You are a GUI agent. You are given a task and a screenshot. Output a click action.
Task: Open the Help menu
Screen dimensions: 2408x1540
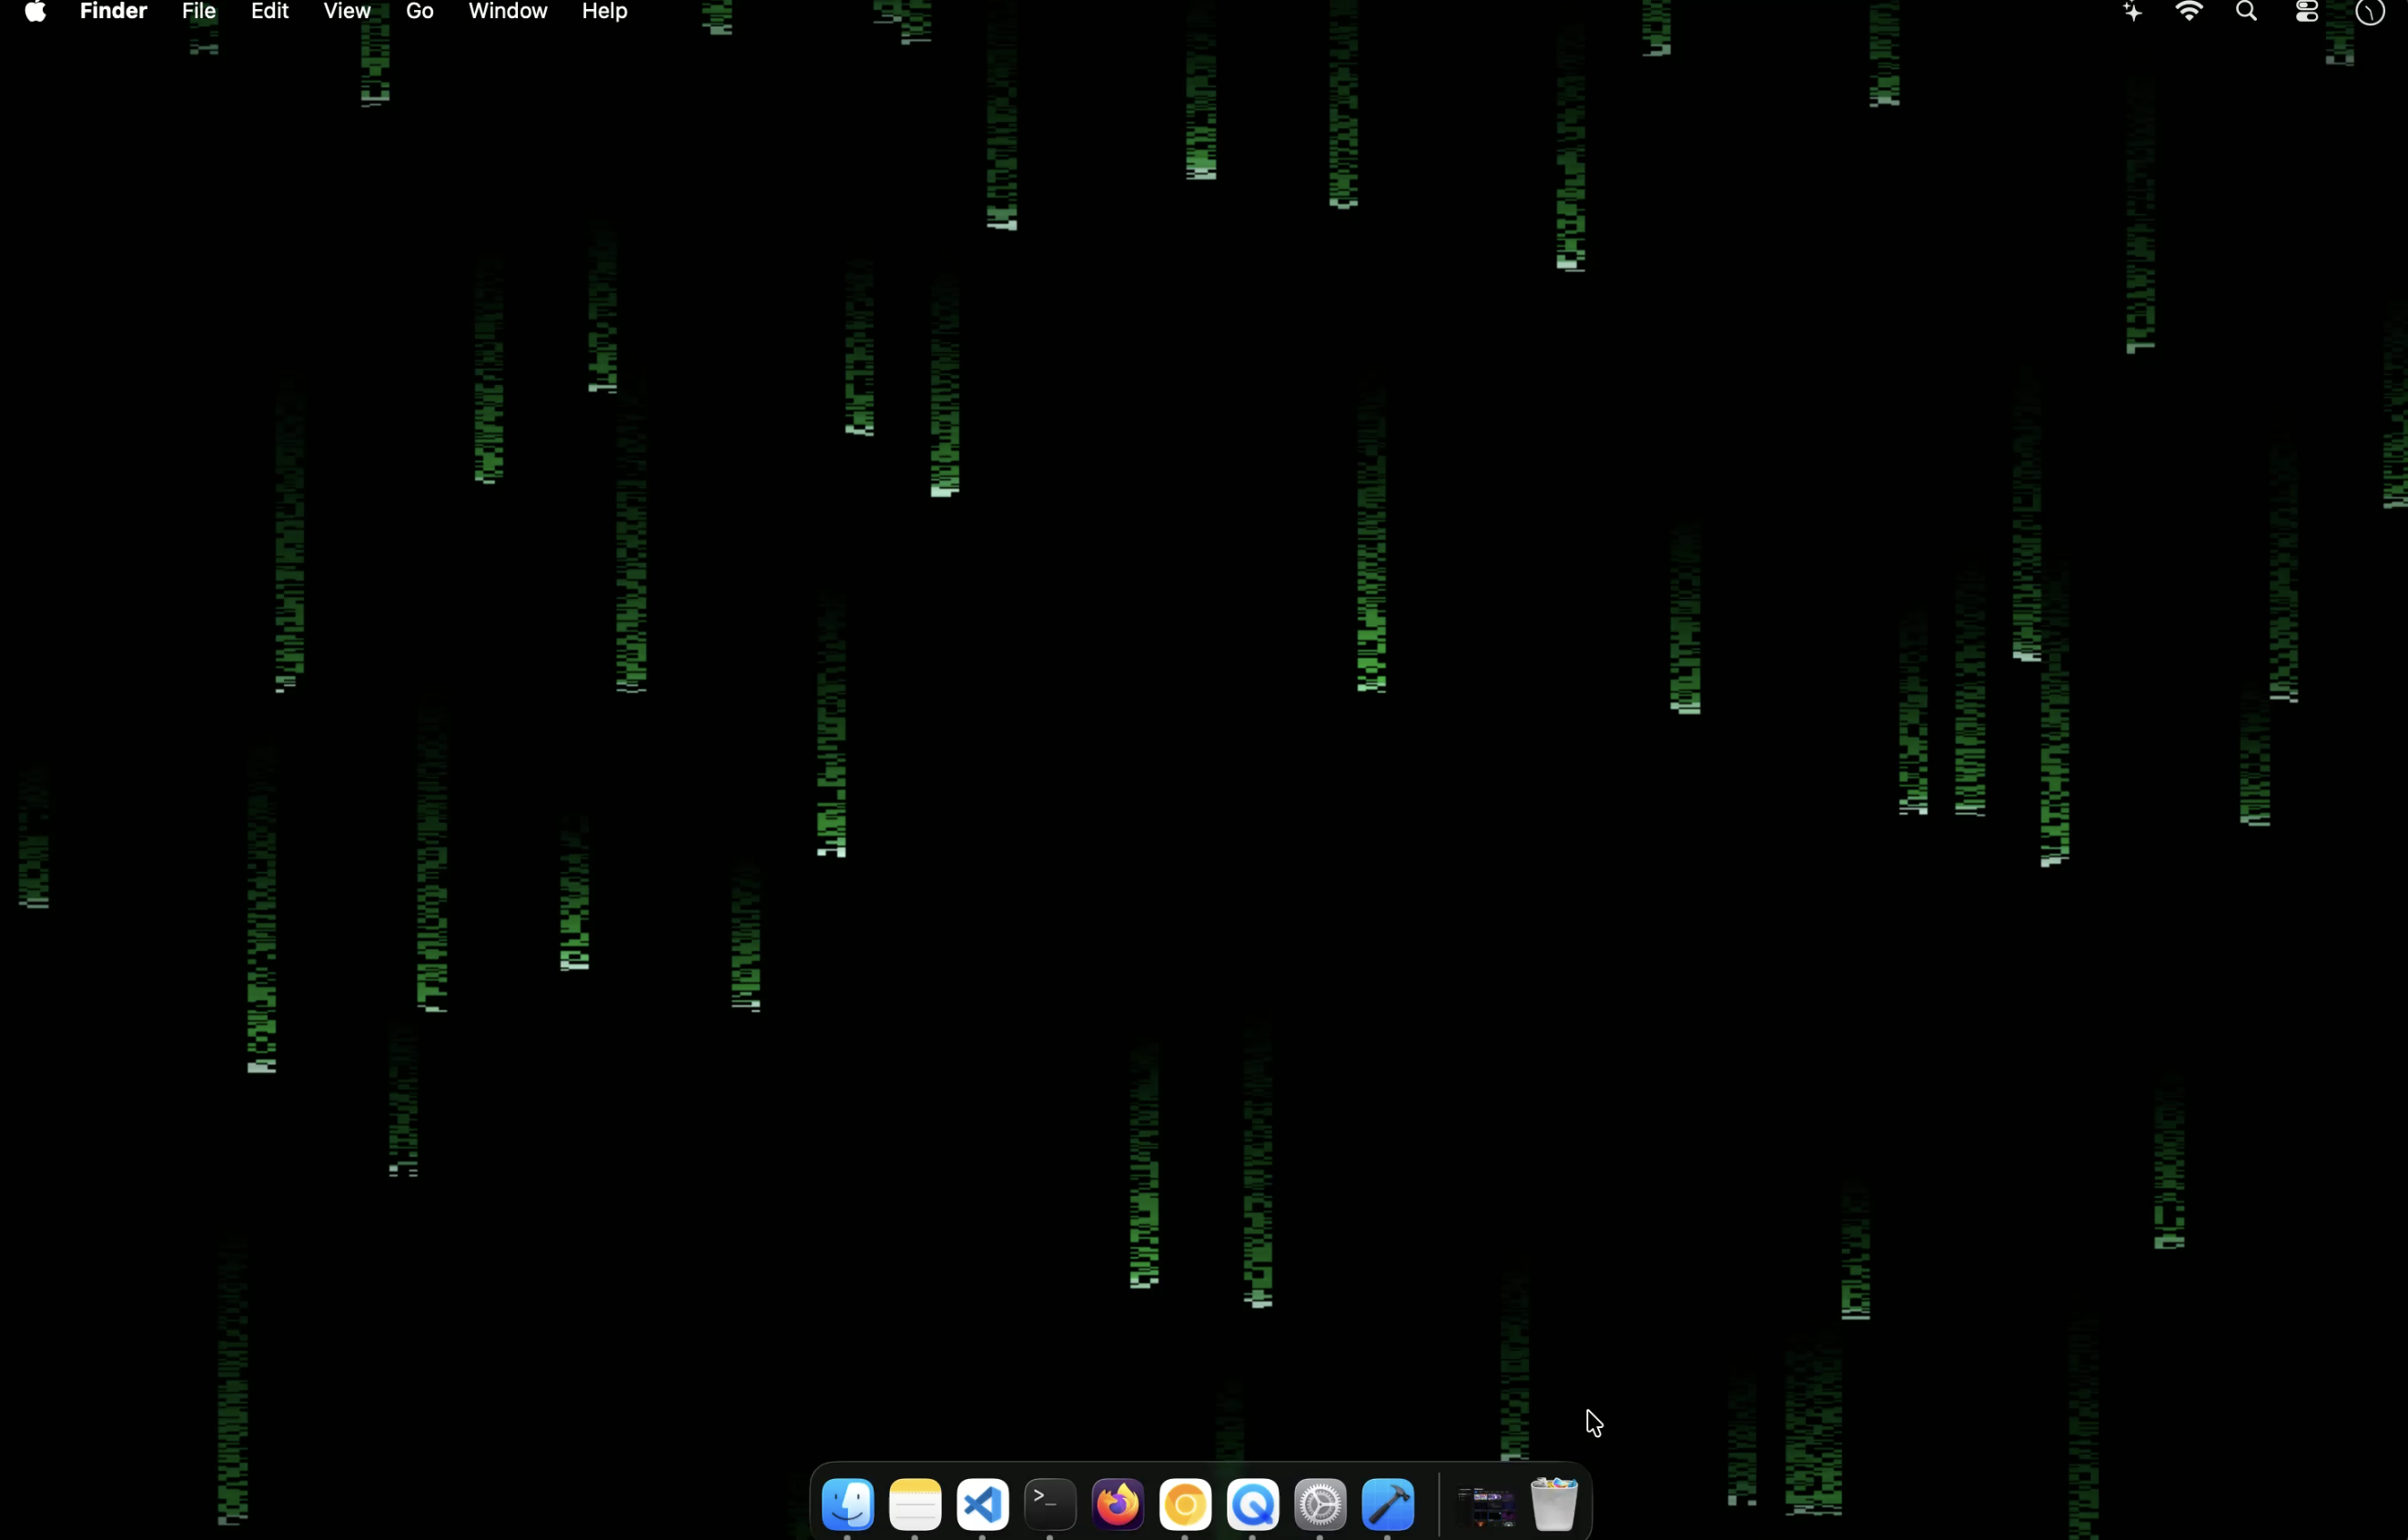tap(604, 12)
